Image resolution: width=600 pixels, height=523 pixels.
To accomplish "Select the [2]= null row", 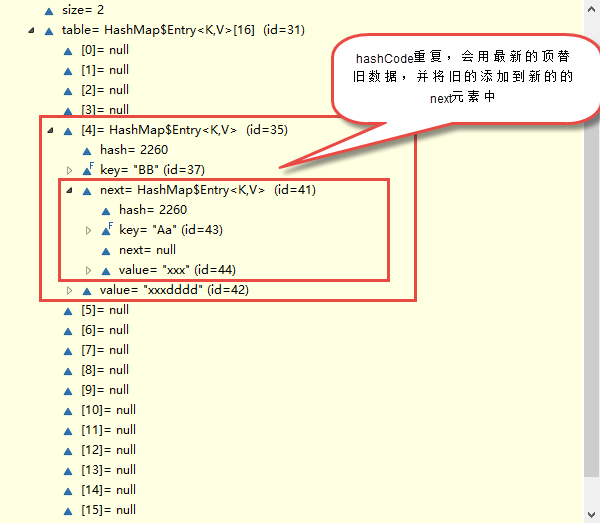I will pyautogui.click(x=105, y=90).
